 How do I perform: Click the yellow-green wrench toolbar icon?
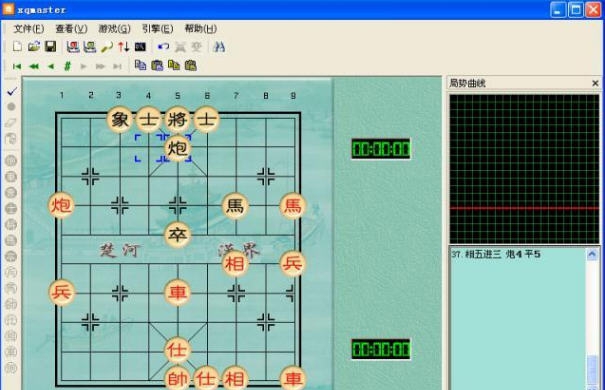pos(107,47)
